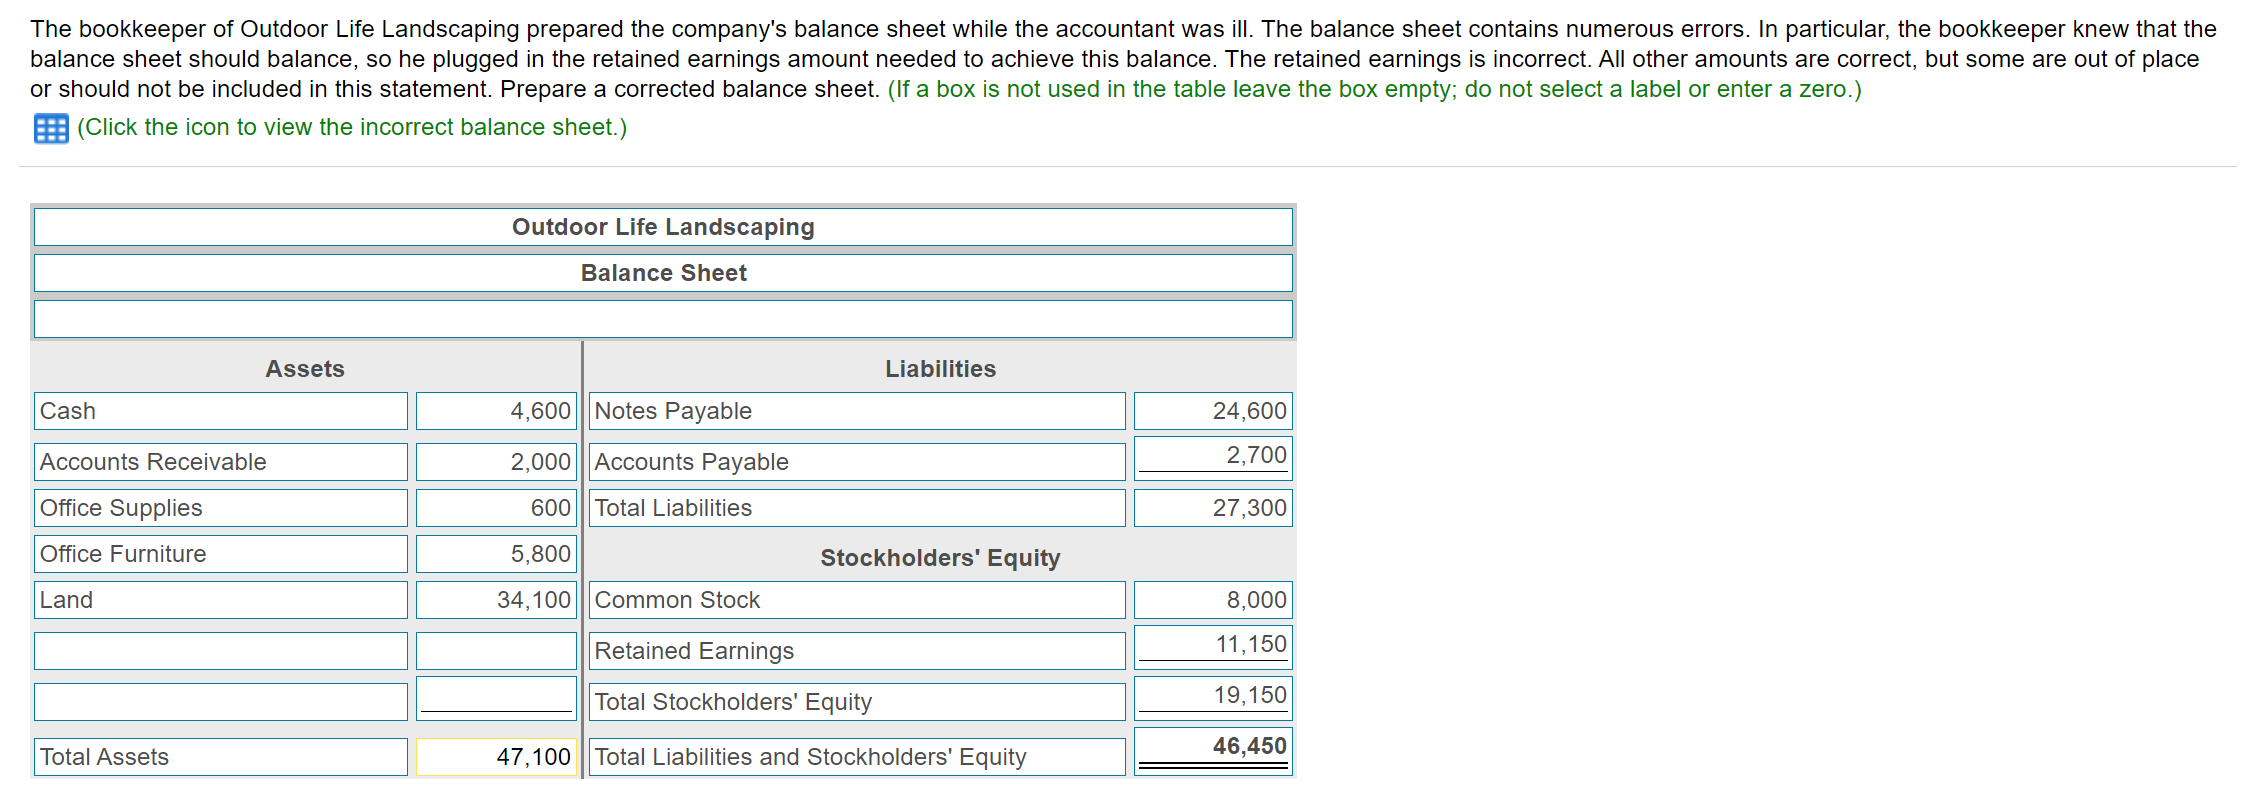
Task: Click the Notes Payable amount 24,600
Action: [x=1212, y=411]
